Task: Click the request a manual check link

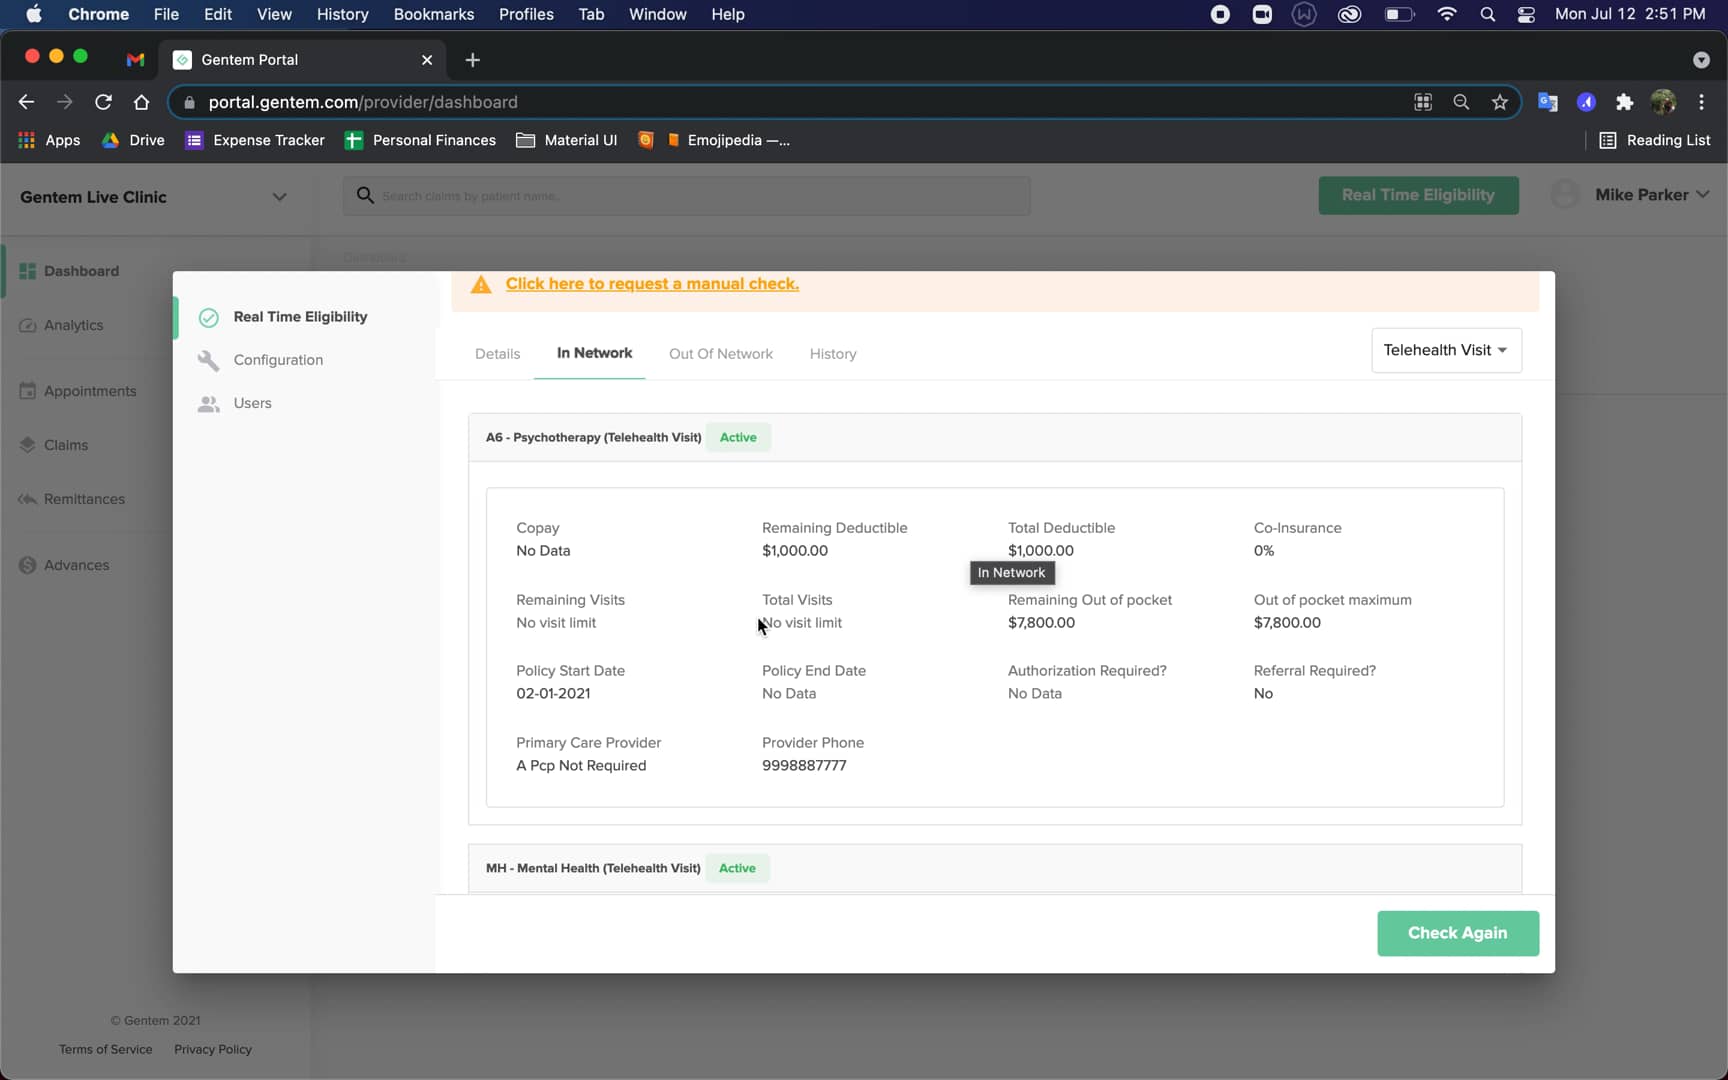Action: point(652,284)
